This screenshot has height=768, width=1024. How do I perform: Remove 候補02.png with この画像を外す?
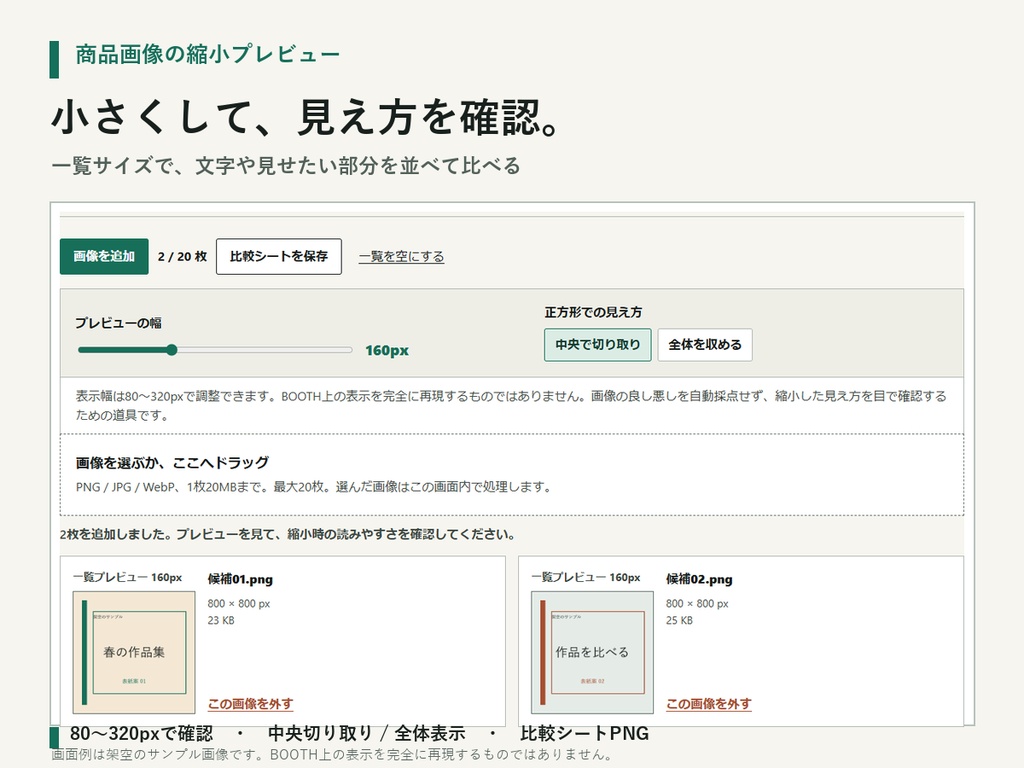(x=709, y=704)
